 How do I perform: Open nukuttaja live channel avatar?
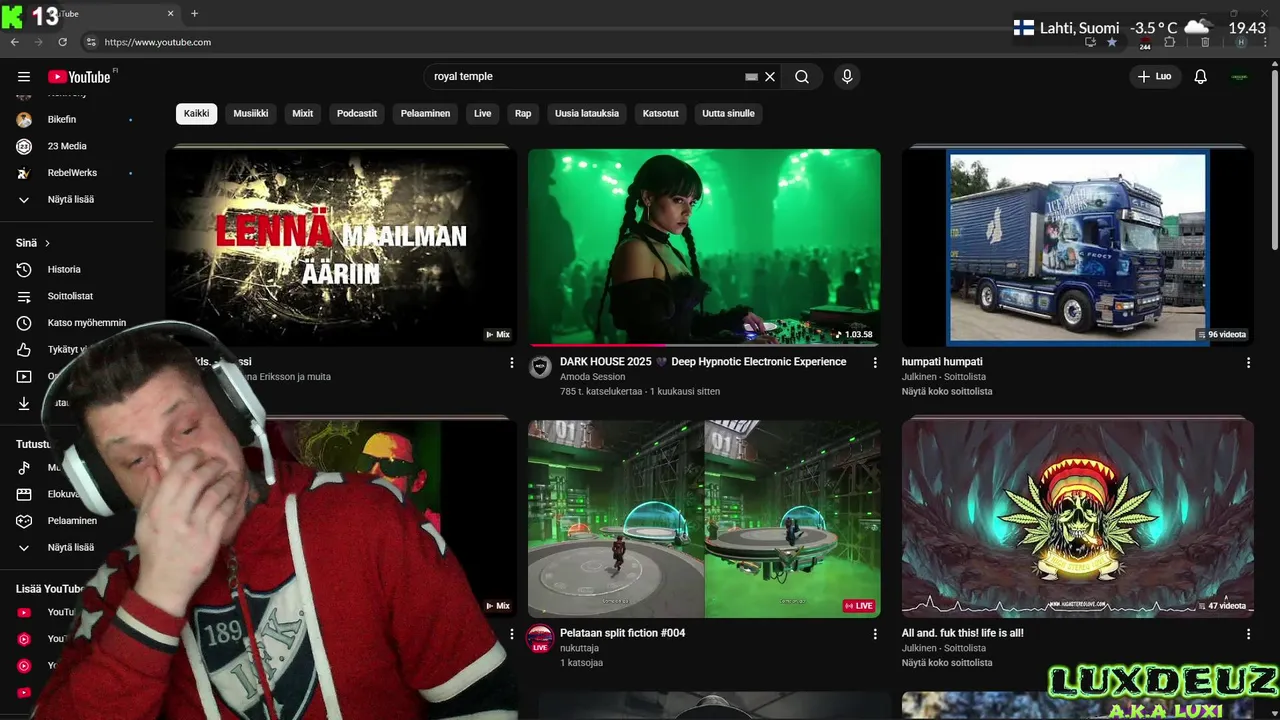click(x=540, y=638)
